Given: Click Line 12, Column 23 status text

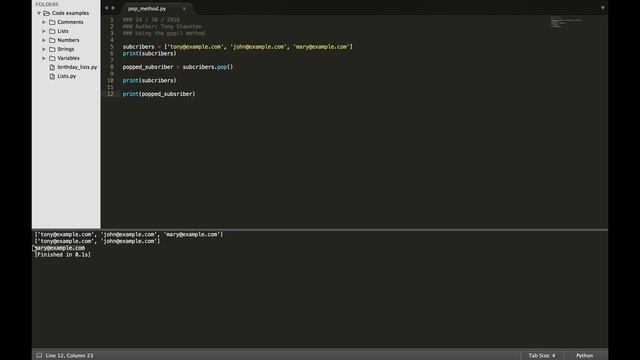Looking at the screenshot, I should coord(69,356).
